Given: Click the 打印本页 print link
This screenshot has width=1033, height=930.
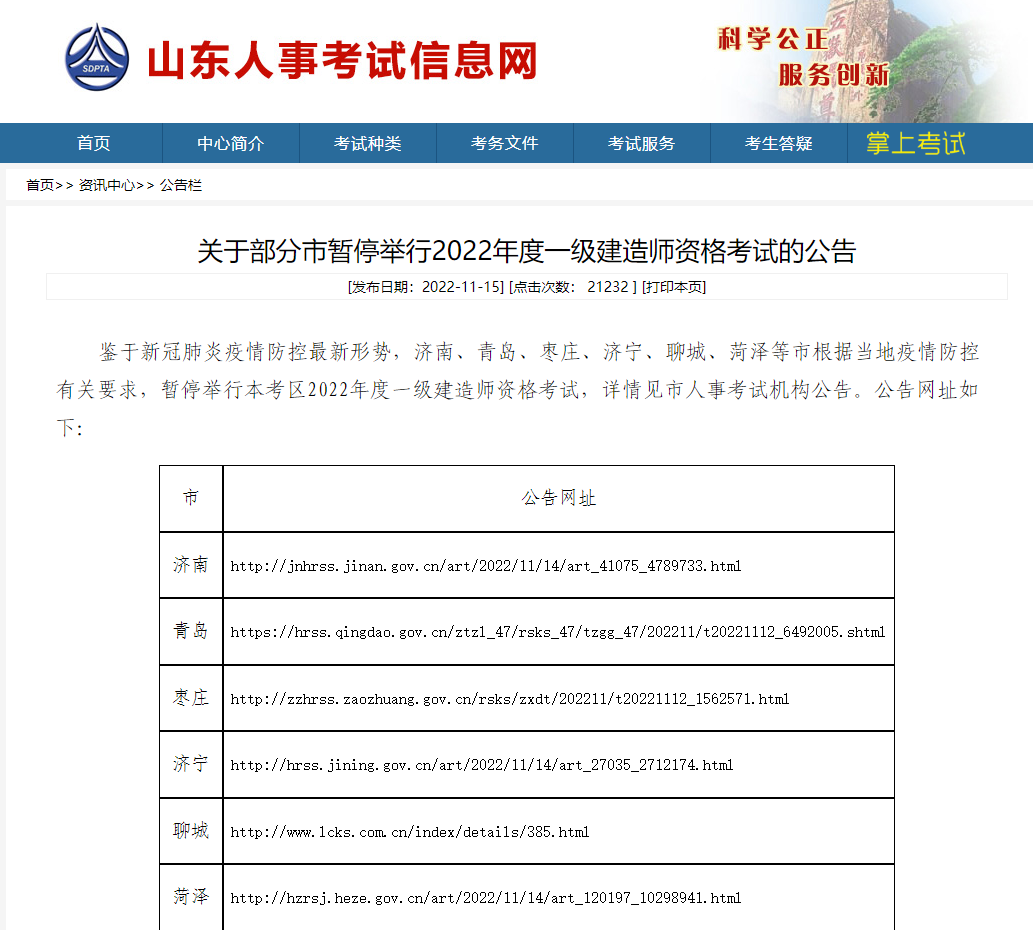Looking at the screenshot, I should (x=674, y=287).
